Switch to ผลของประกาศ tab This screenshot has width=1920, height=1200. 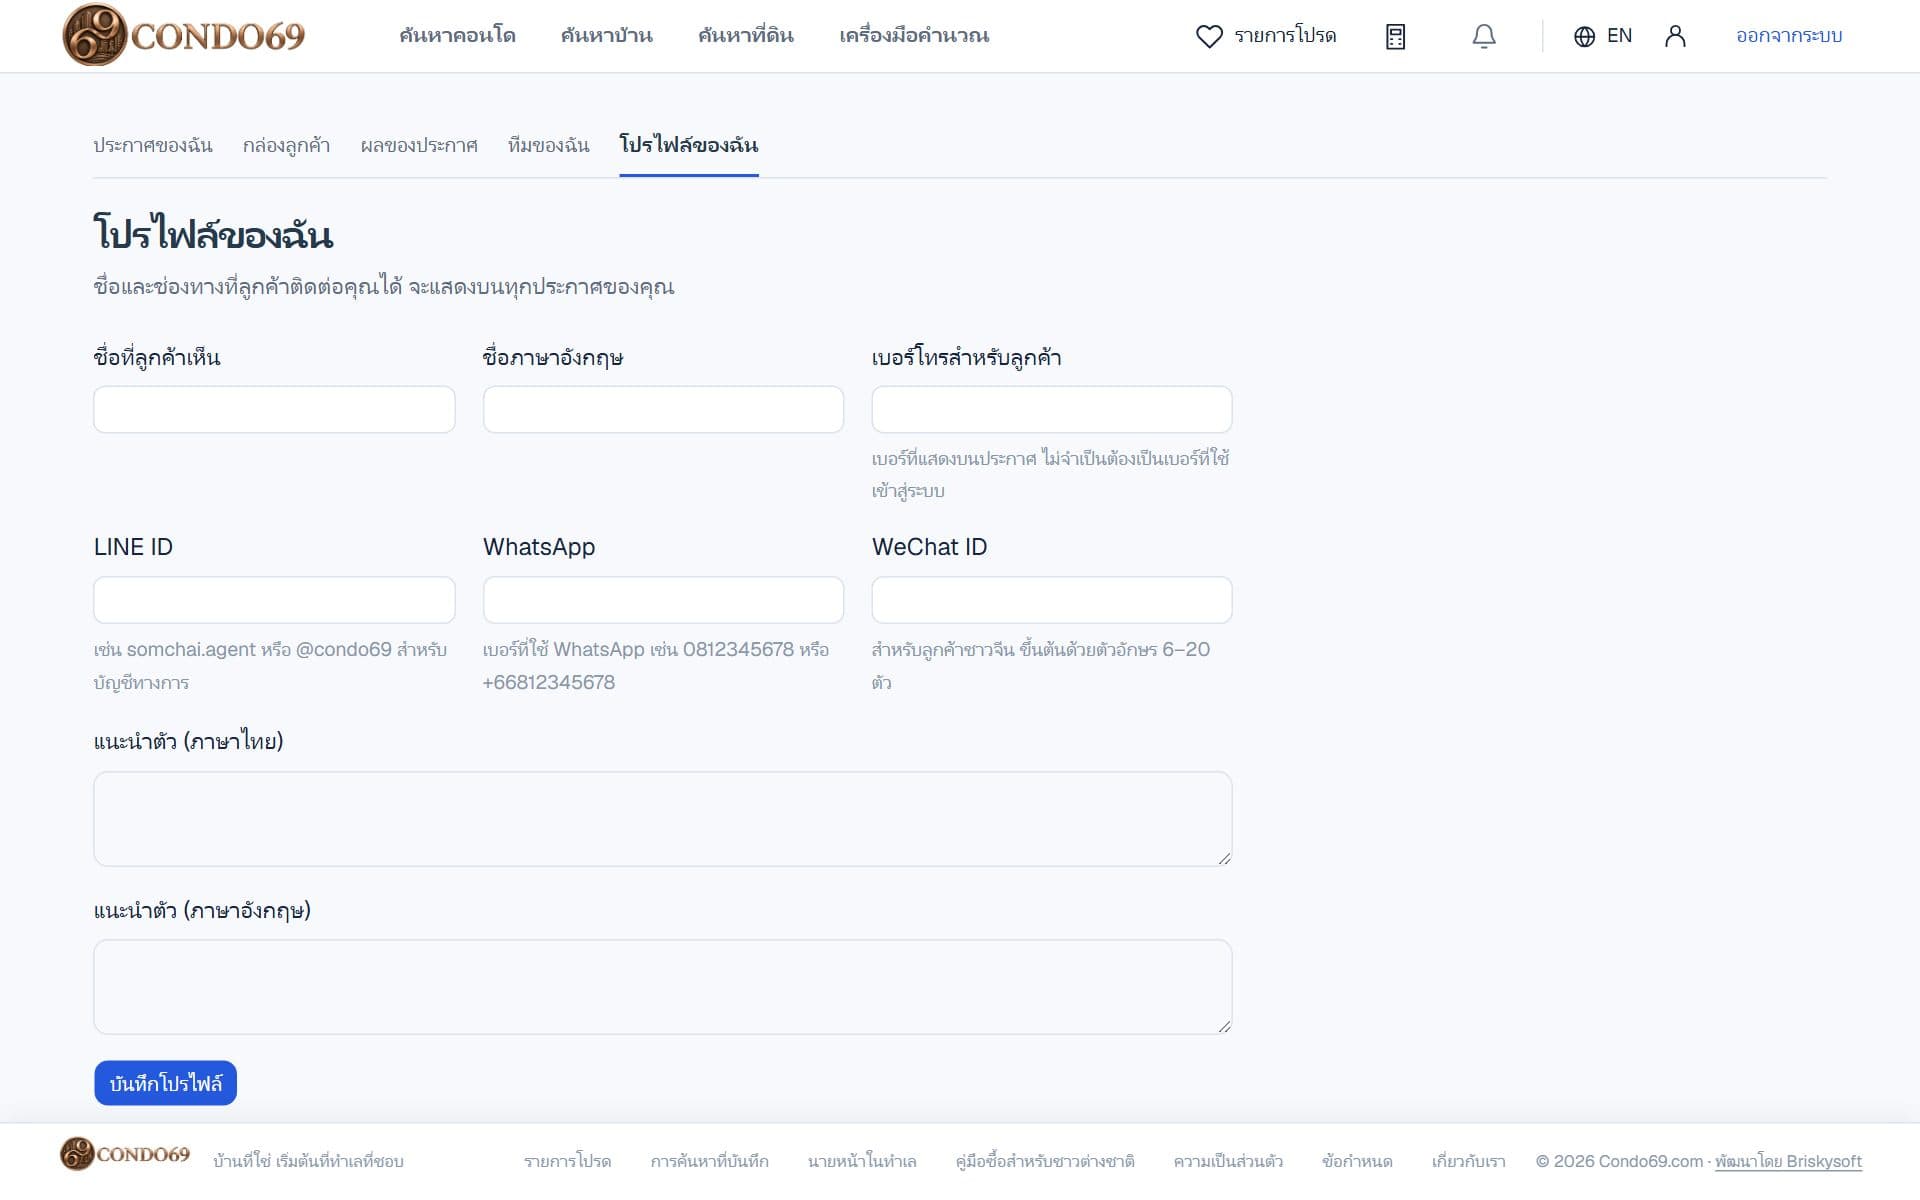pyautogui.click(x=419, y=145)
